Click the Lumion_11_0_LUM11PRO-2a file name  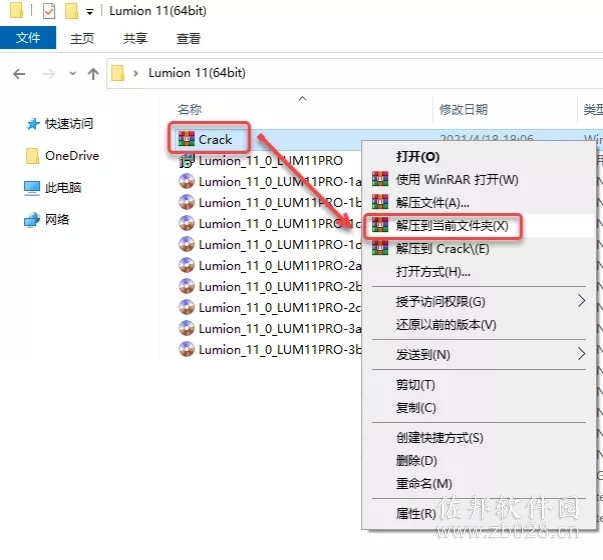[x=280, y=265]
